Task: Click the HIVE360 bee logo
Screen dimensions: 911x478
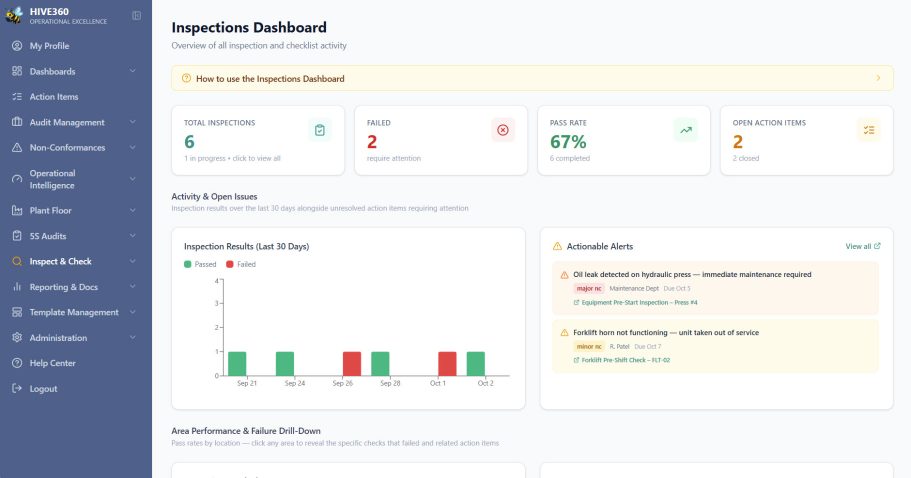Action: (x=14, y=15)
